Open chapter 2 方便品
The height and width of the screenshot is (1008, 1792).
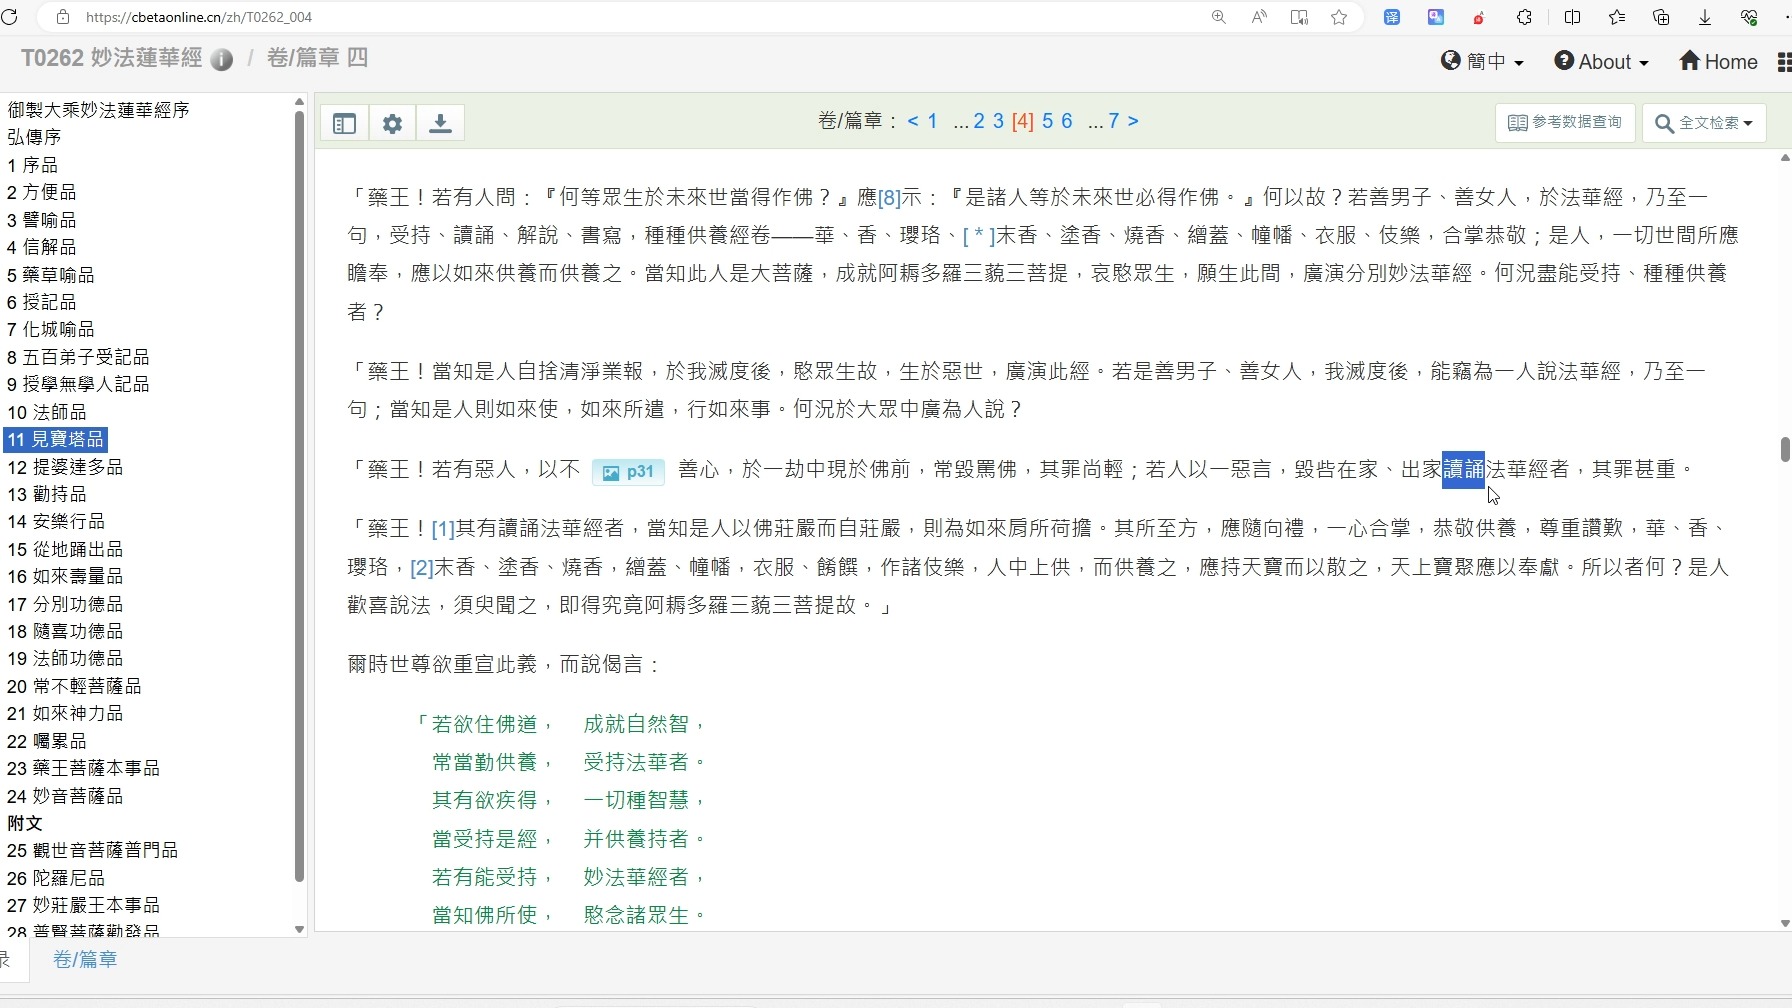[x=42, y=192]
